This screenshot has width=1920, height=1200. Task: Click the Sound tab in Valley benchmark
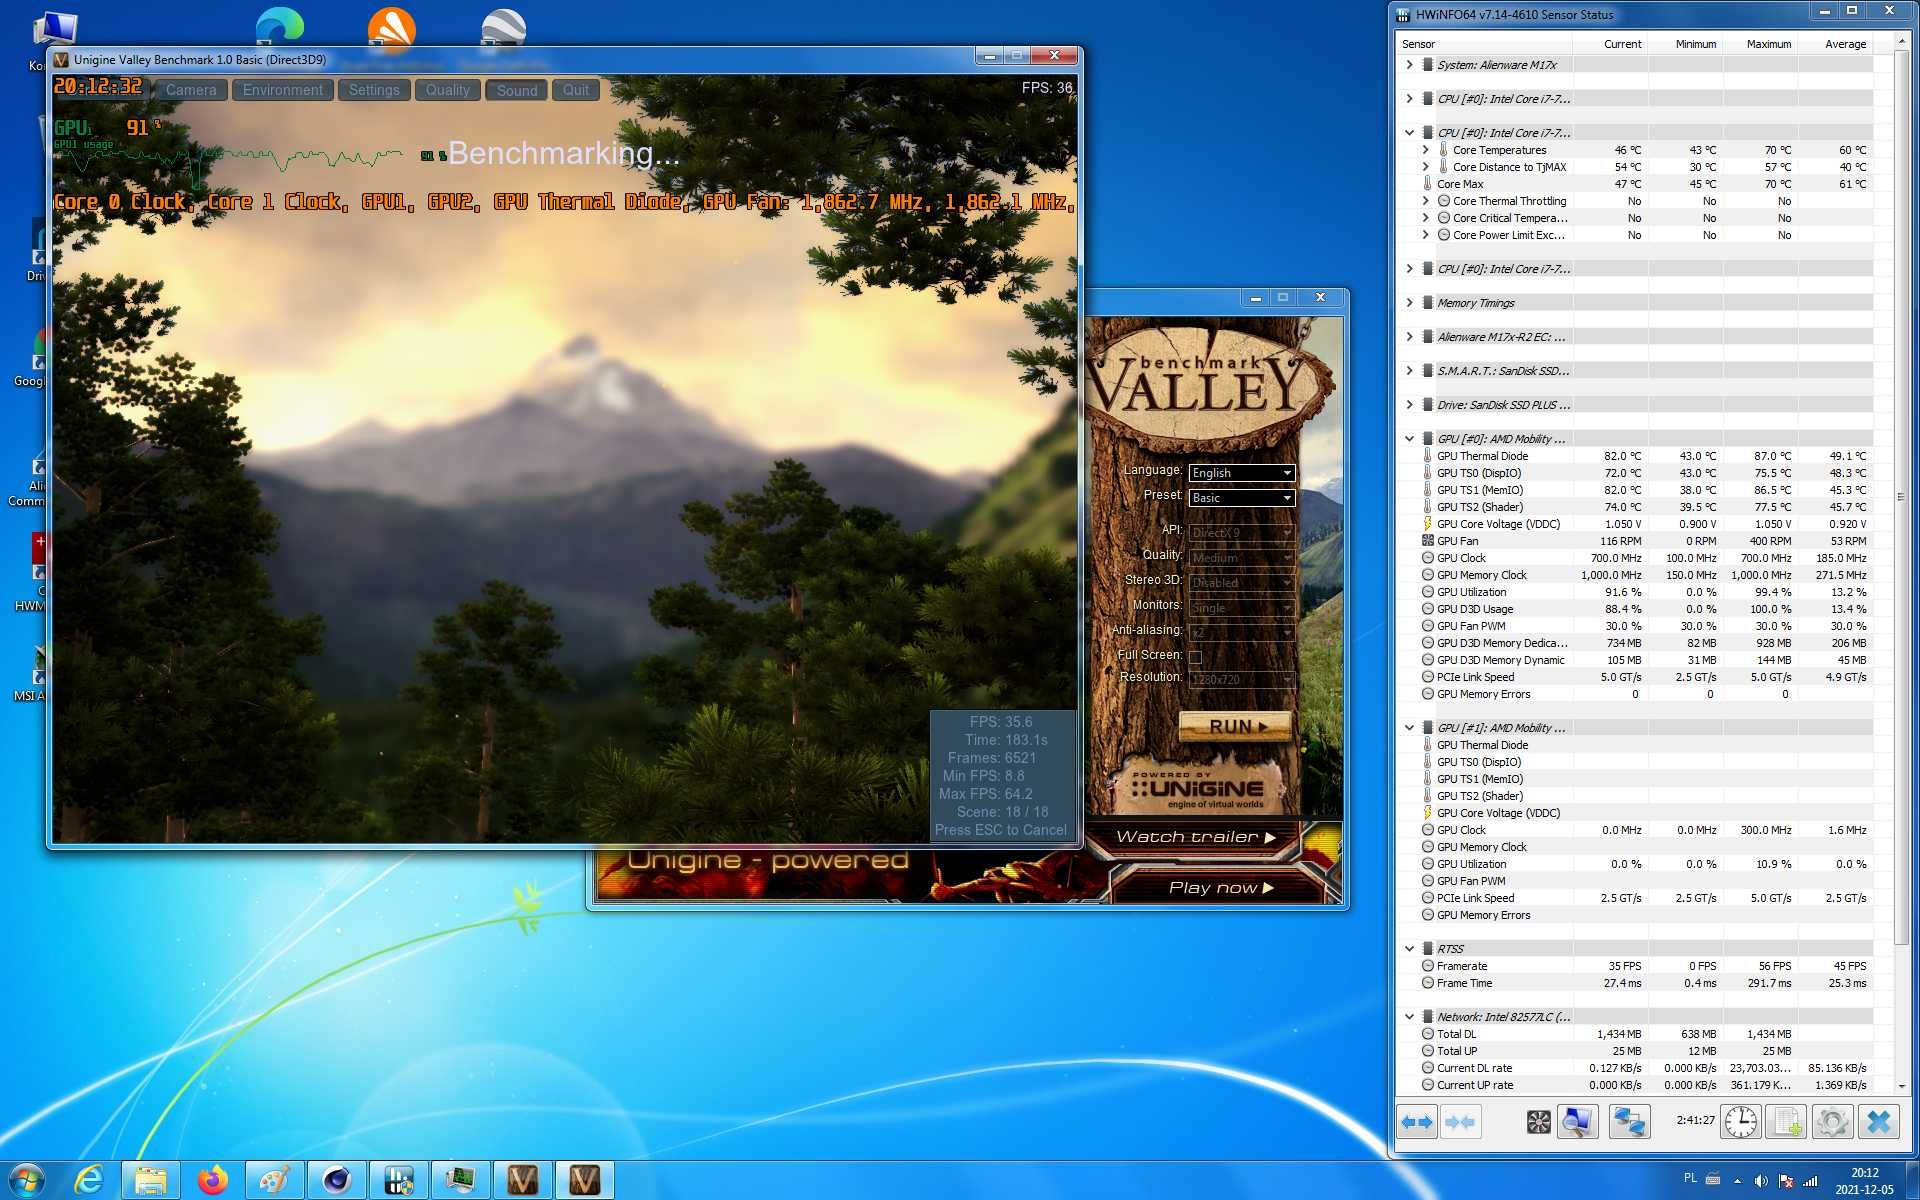517,88
